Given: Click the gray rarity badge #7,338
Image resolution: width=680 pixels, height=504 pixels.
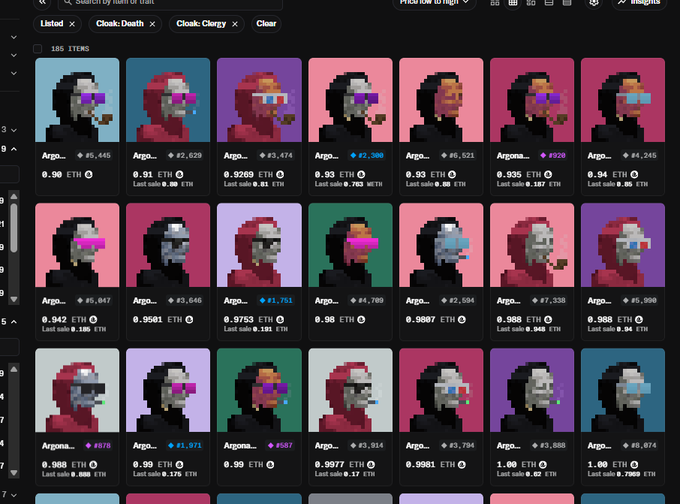Looking at the screenshot, I should pos(549,300).
